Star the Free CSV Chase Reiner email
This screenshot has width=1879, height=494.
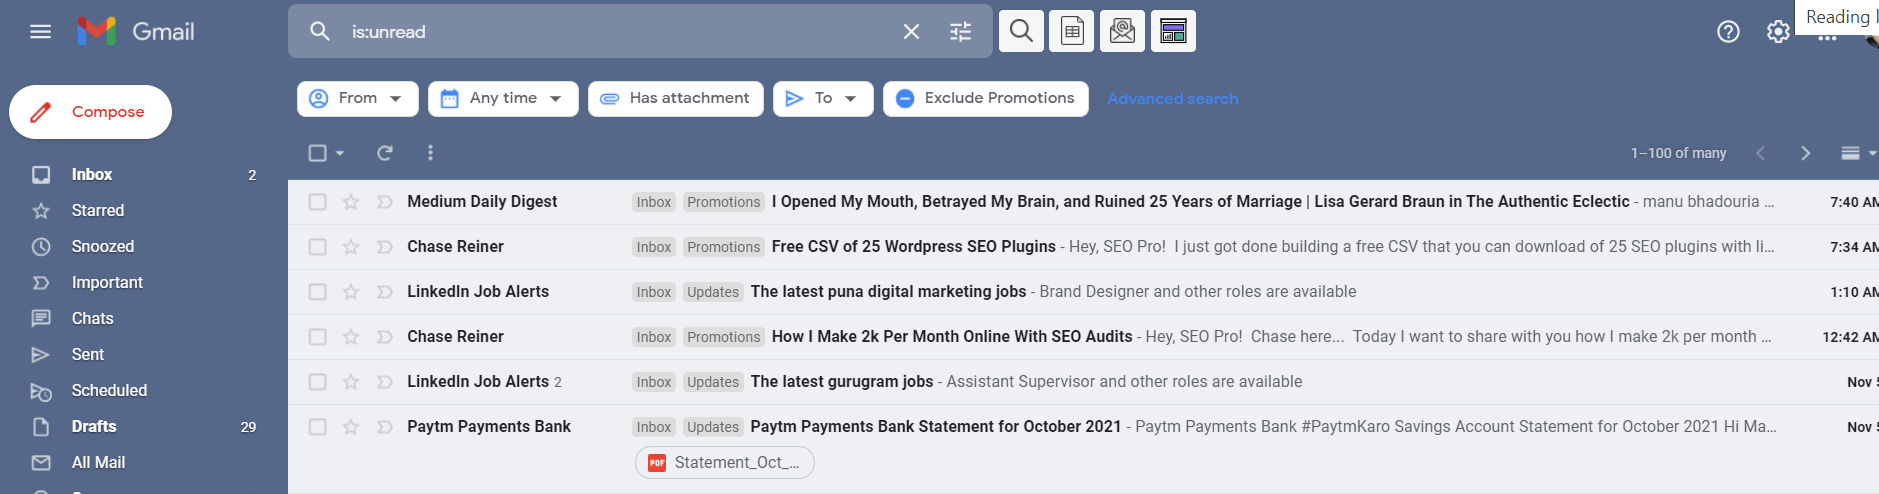click(351, 247)
